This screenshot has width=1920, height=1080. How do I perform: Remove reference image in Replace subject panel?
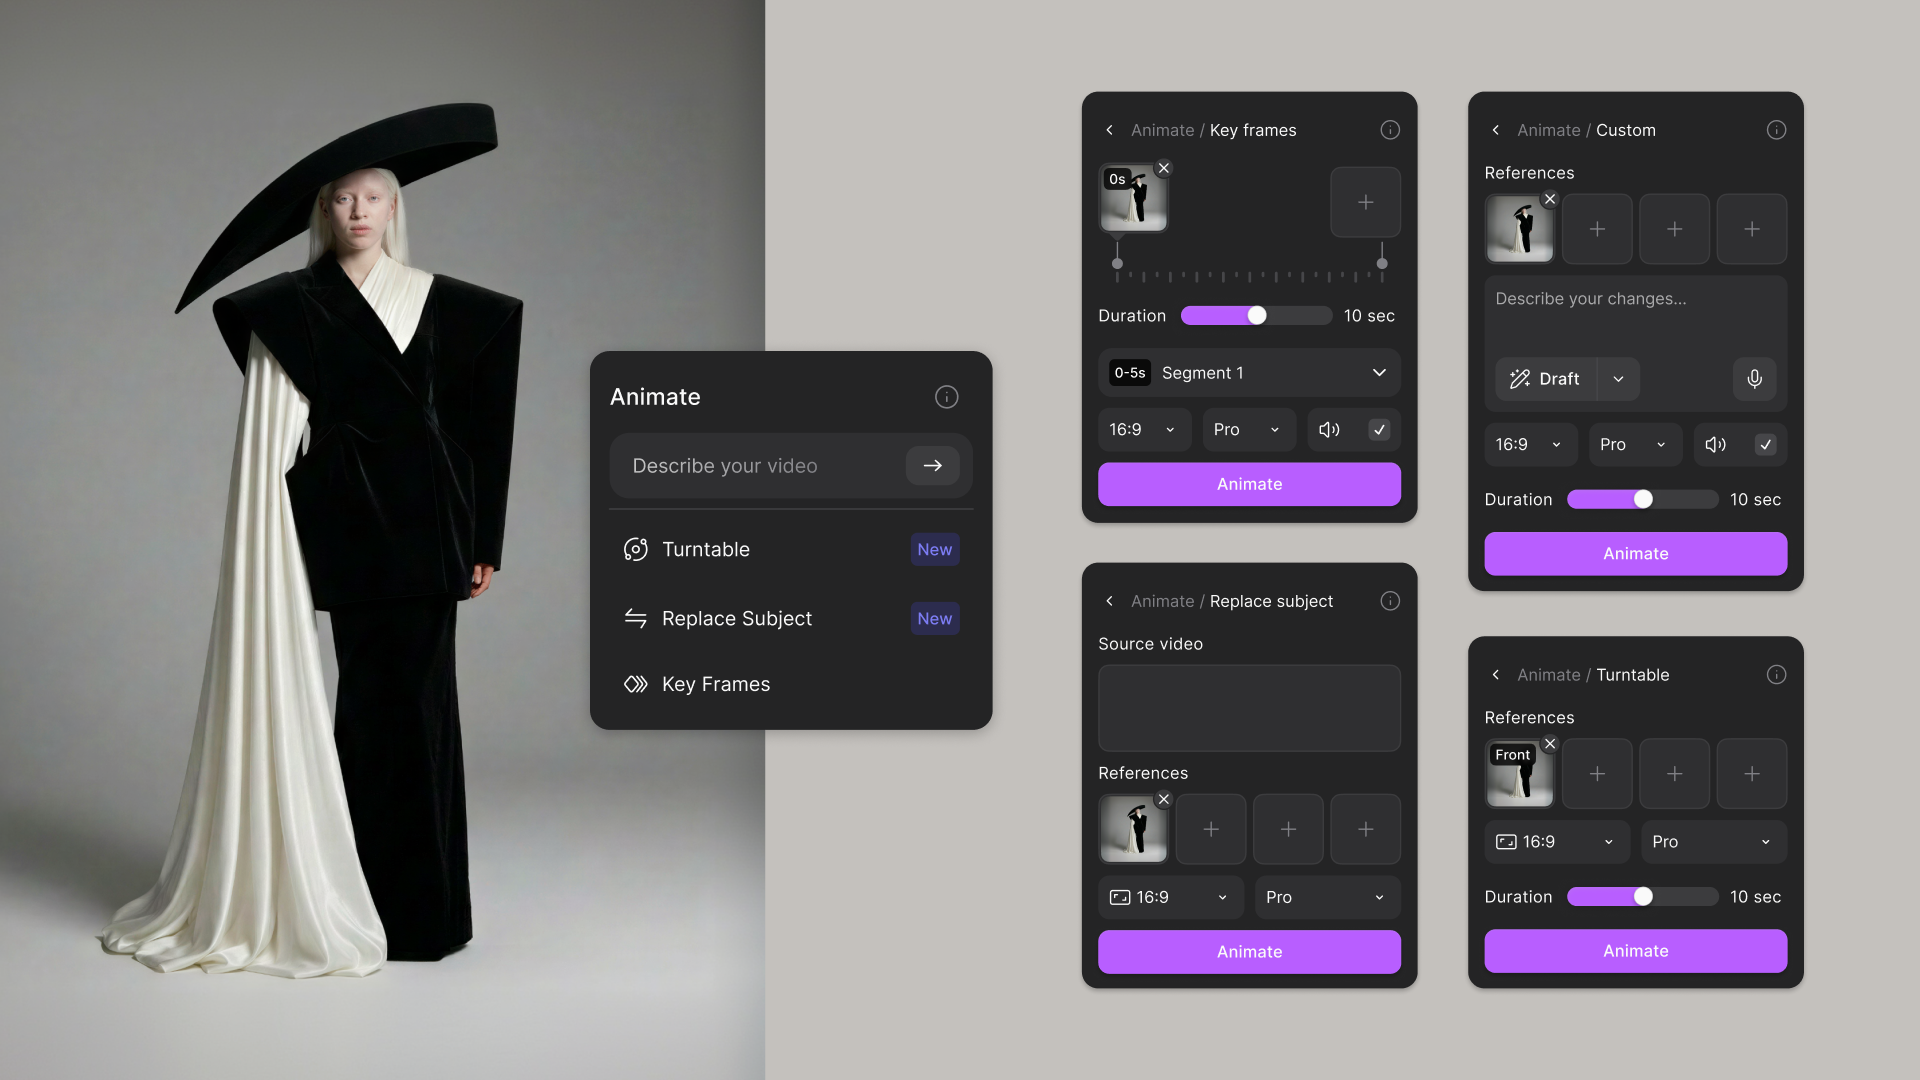coord(1163,799)
